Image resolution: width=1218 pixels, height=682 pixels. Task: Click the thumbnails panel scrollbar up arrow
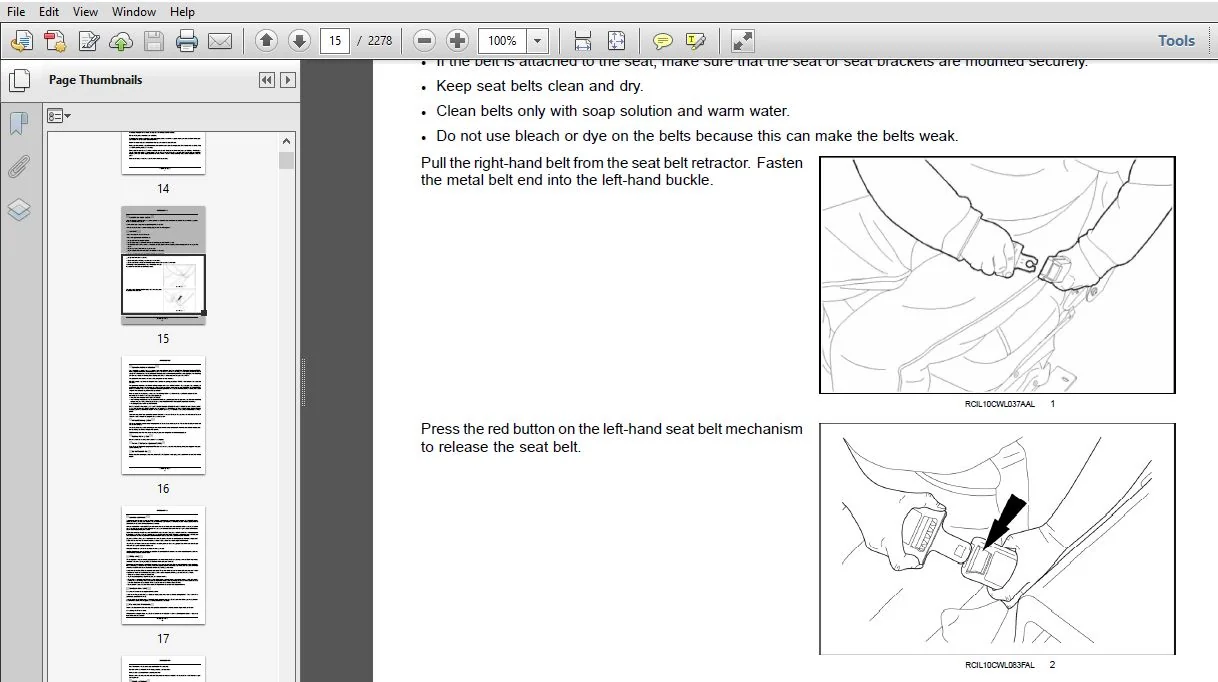(287, 141)
